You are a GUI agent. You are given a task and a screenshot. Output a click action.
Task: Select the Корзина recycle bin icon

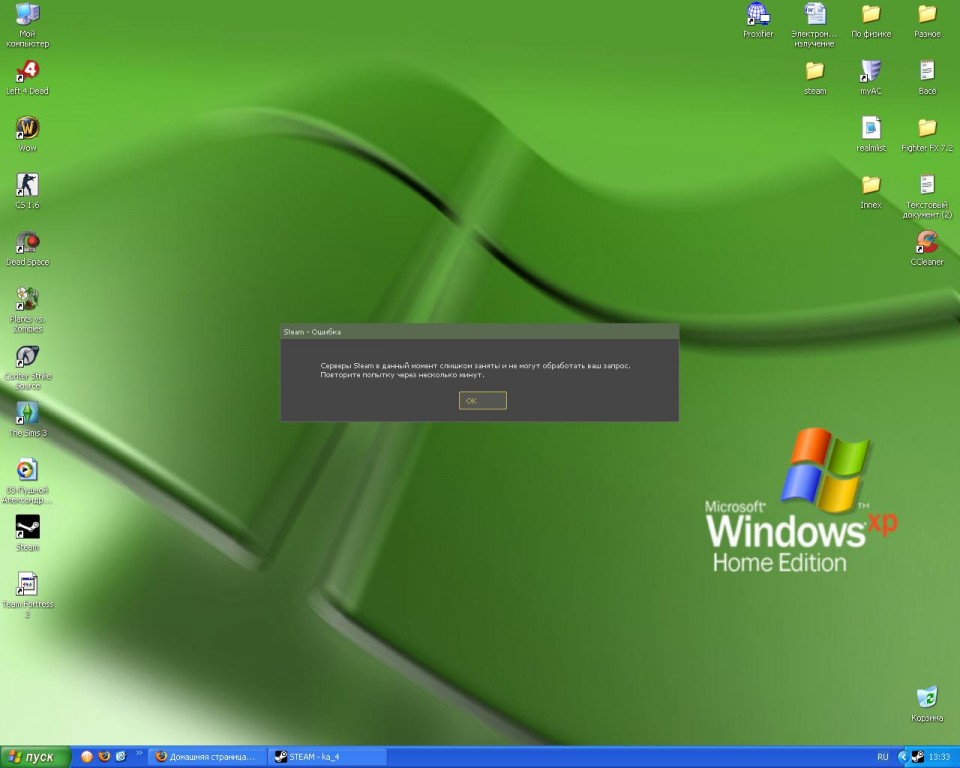click(927, 704)
